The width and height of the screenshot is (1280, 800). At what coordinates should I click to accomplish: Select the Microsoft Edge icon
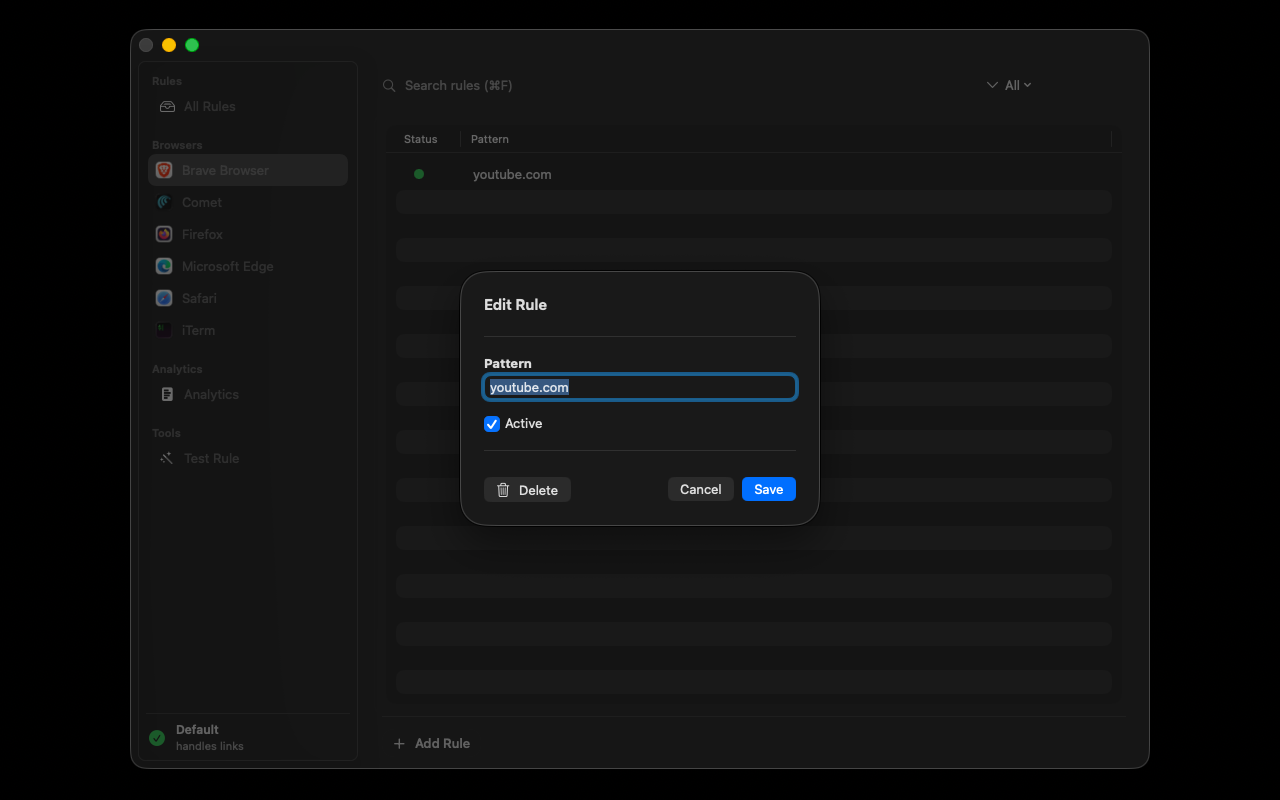[x=164, y=266]
